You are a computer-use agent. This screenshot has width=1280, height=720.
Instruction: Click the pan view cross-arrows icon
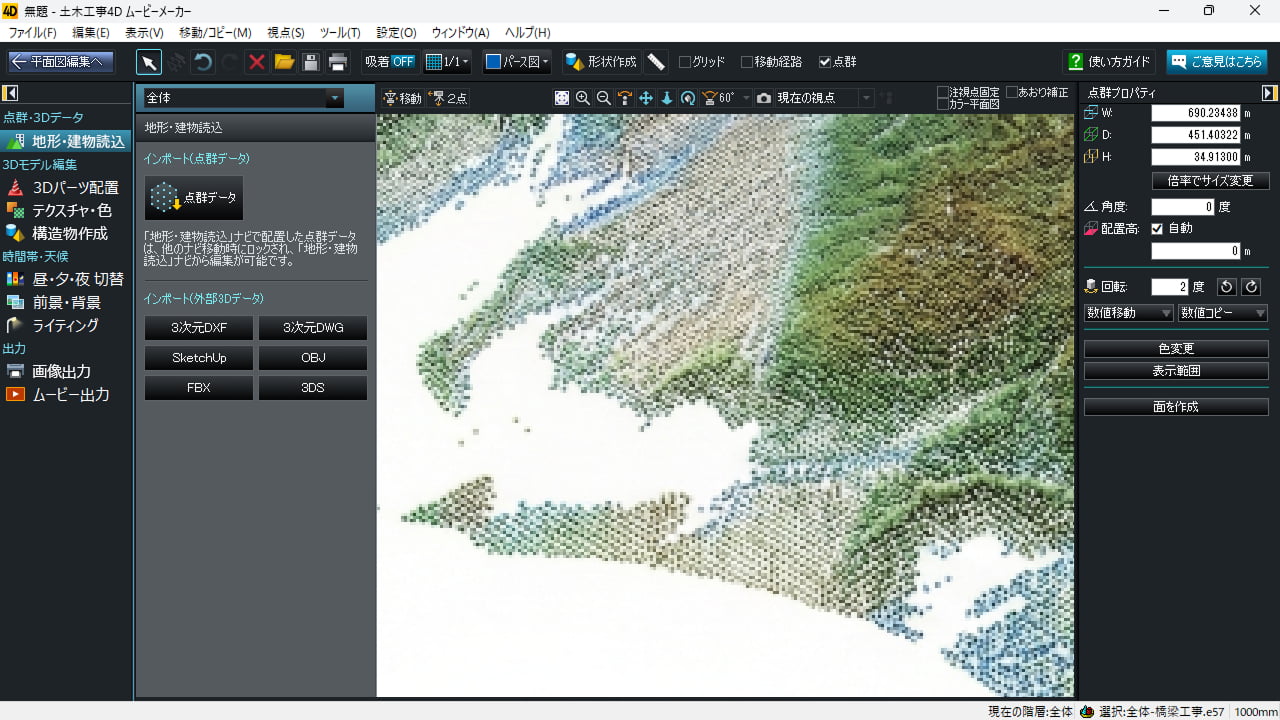[x=646, y=98]
